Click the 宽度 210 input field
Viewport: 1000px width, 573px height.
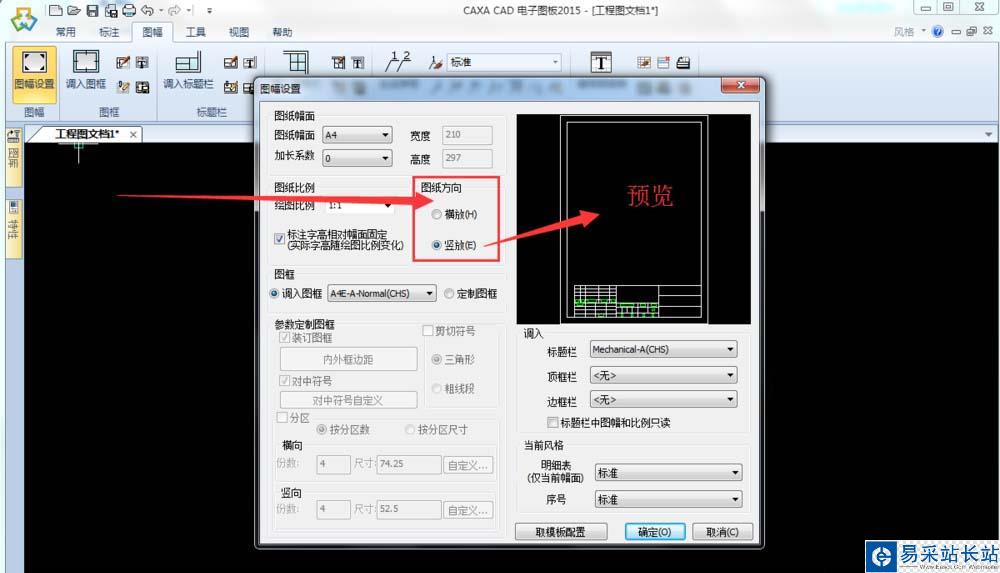tap(467, 135)
